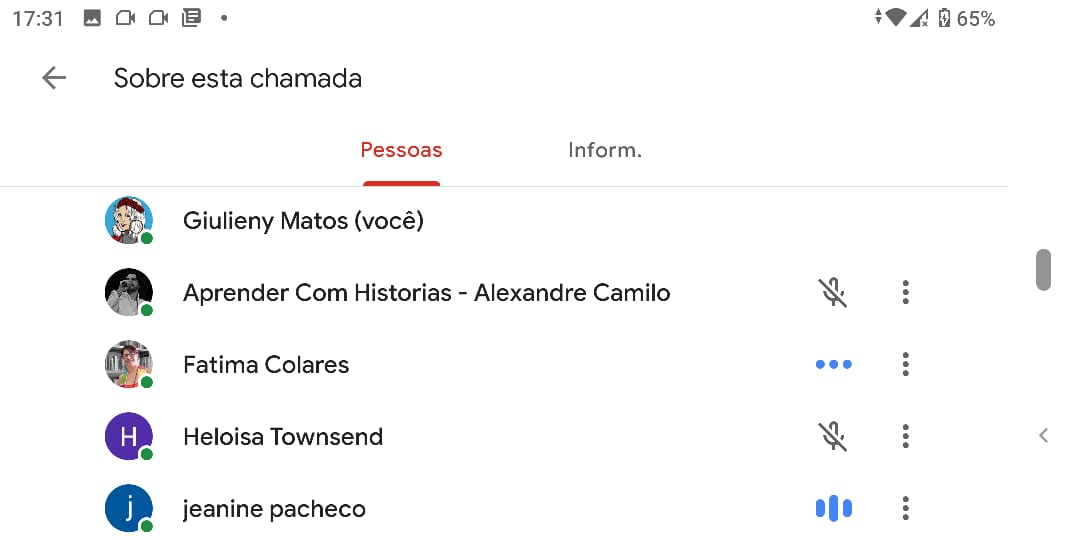This screenshot has width=1080, height=540.
Task: Mute Heloisa Townsend's microphone icon
Action: click(832, 436)
